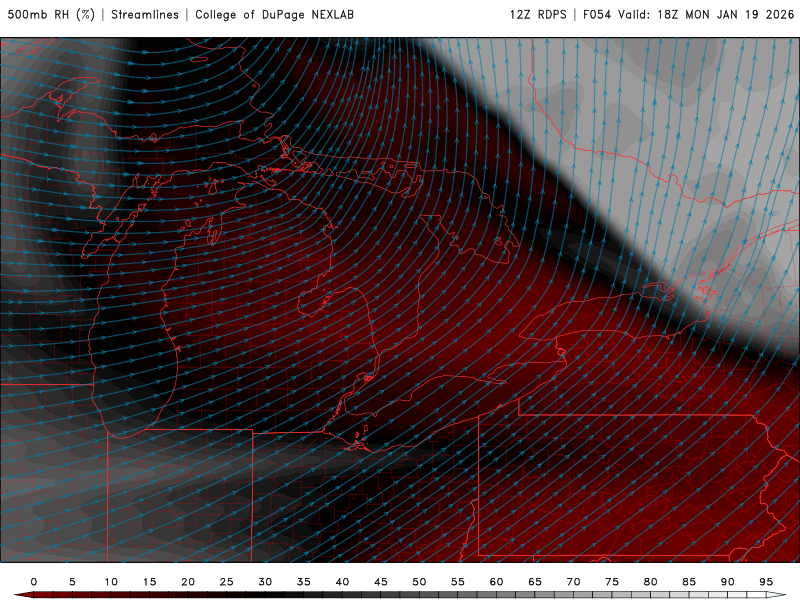Click the "75" label on the color scale

pyautogui.click(x=612, y=582)
